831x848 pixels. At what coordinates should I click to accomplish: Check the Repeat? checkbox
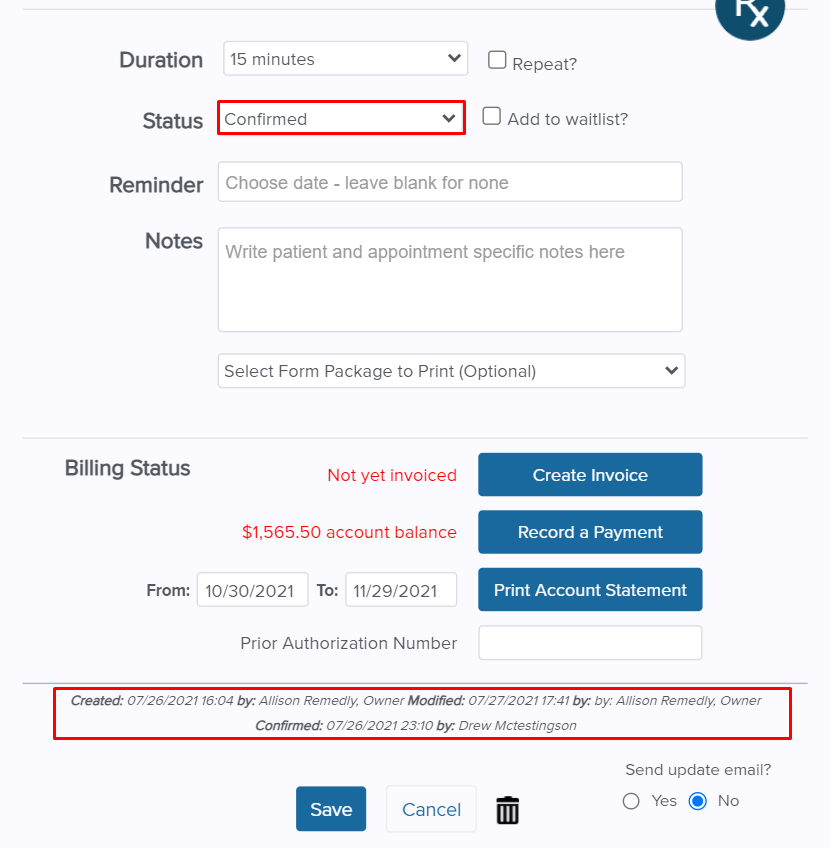tap(497, 60)
